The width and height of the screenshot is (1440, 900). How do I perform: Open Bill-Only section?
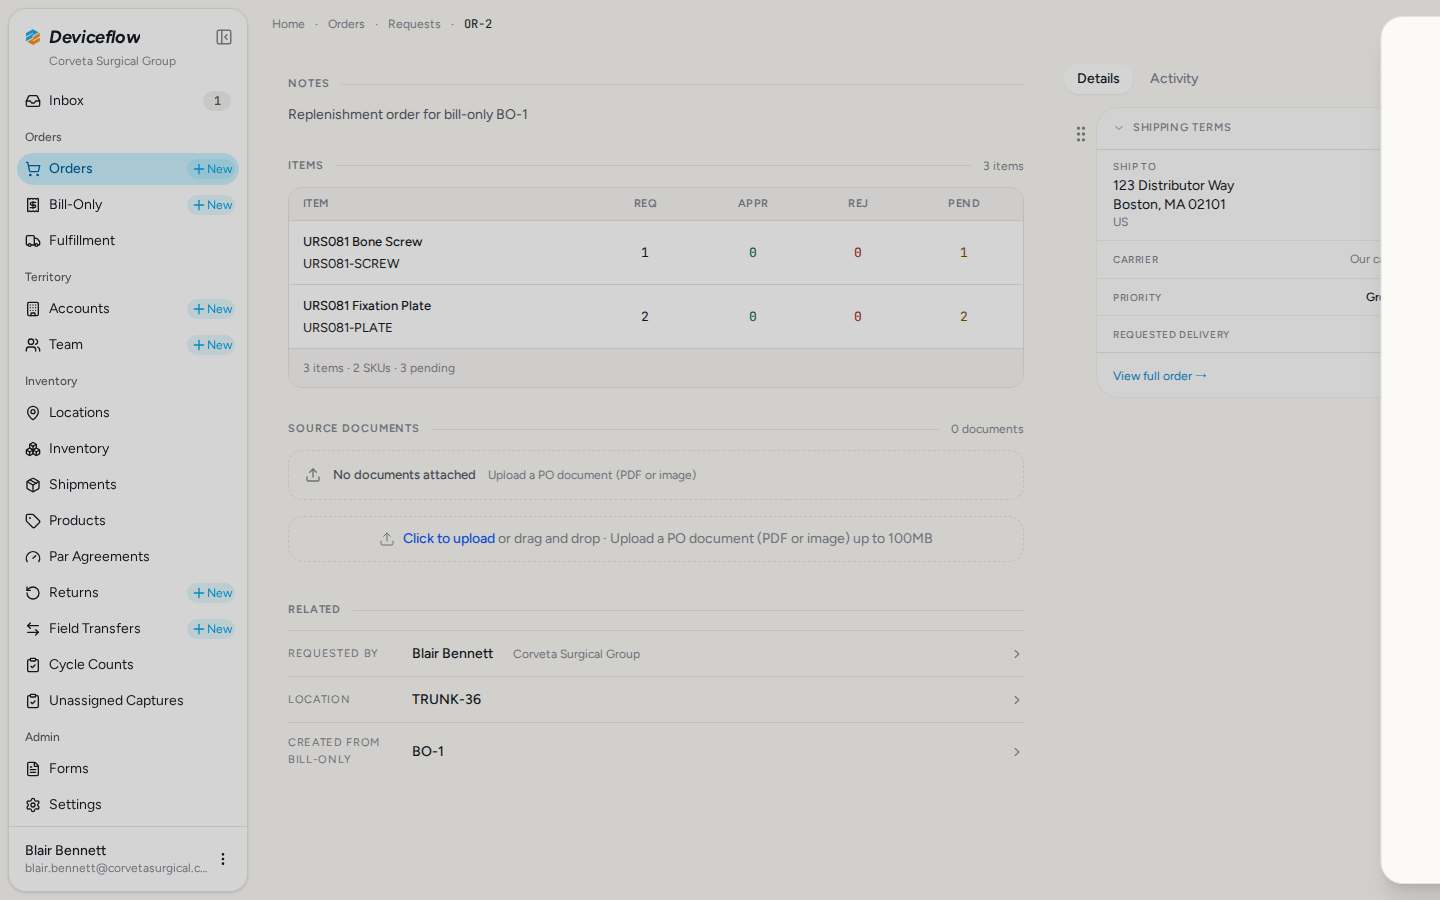[x=102, y=205]
